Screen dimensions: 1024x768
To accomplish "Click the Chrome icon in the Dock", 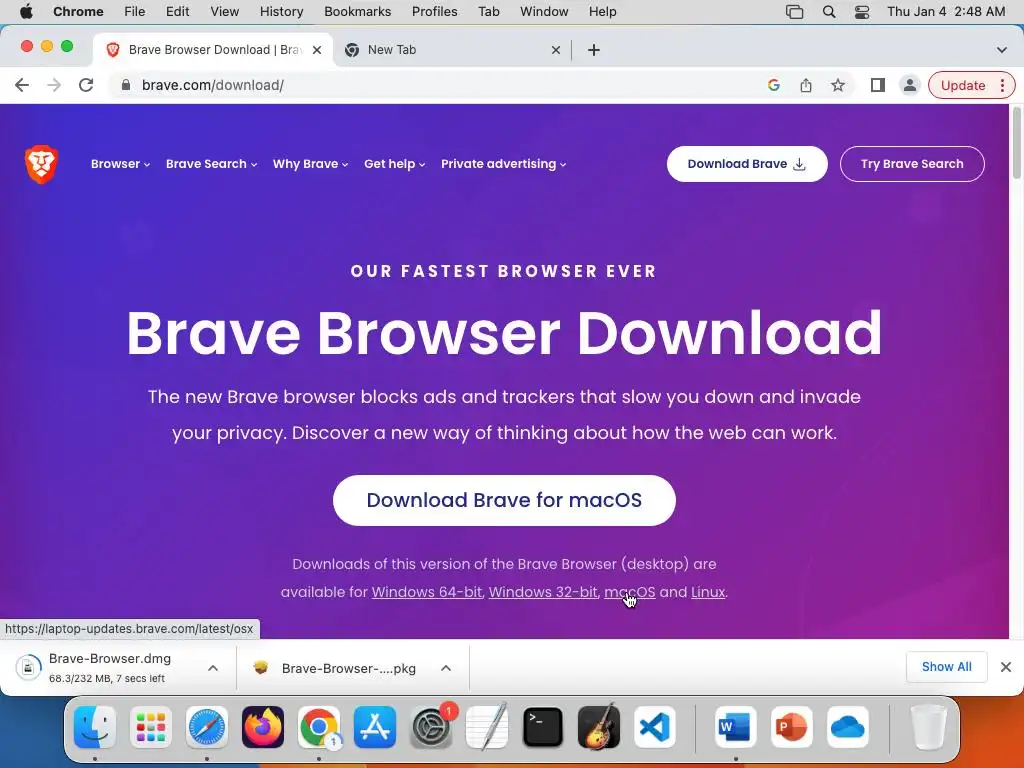I will pos(319,727).
